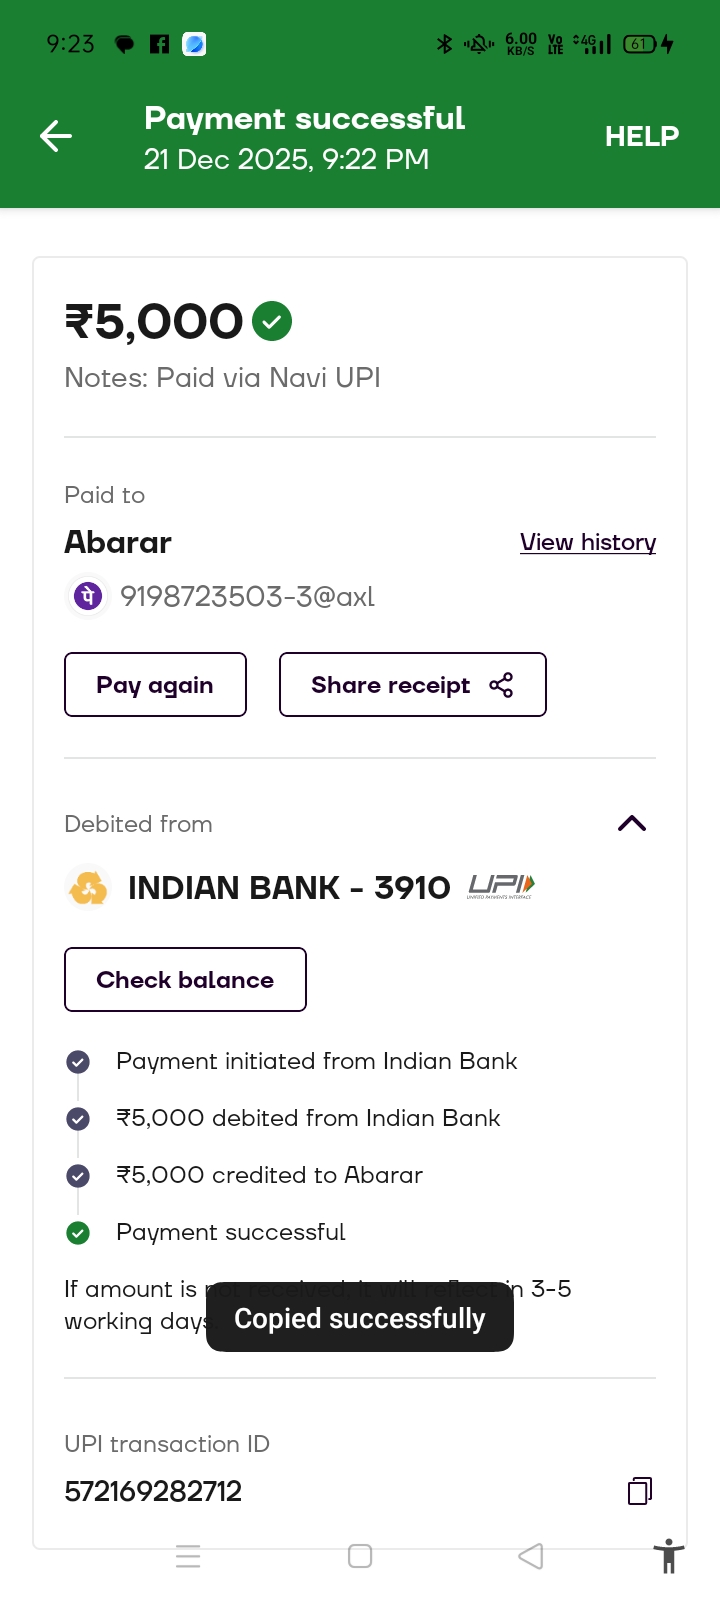Tap the back arrow in header

pyautogui.click(x=56, y=136)
